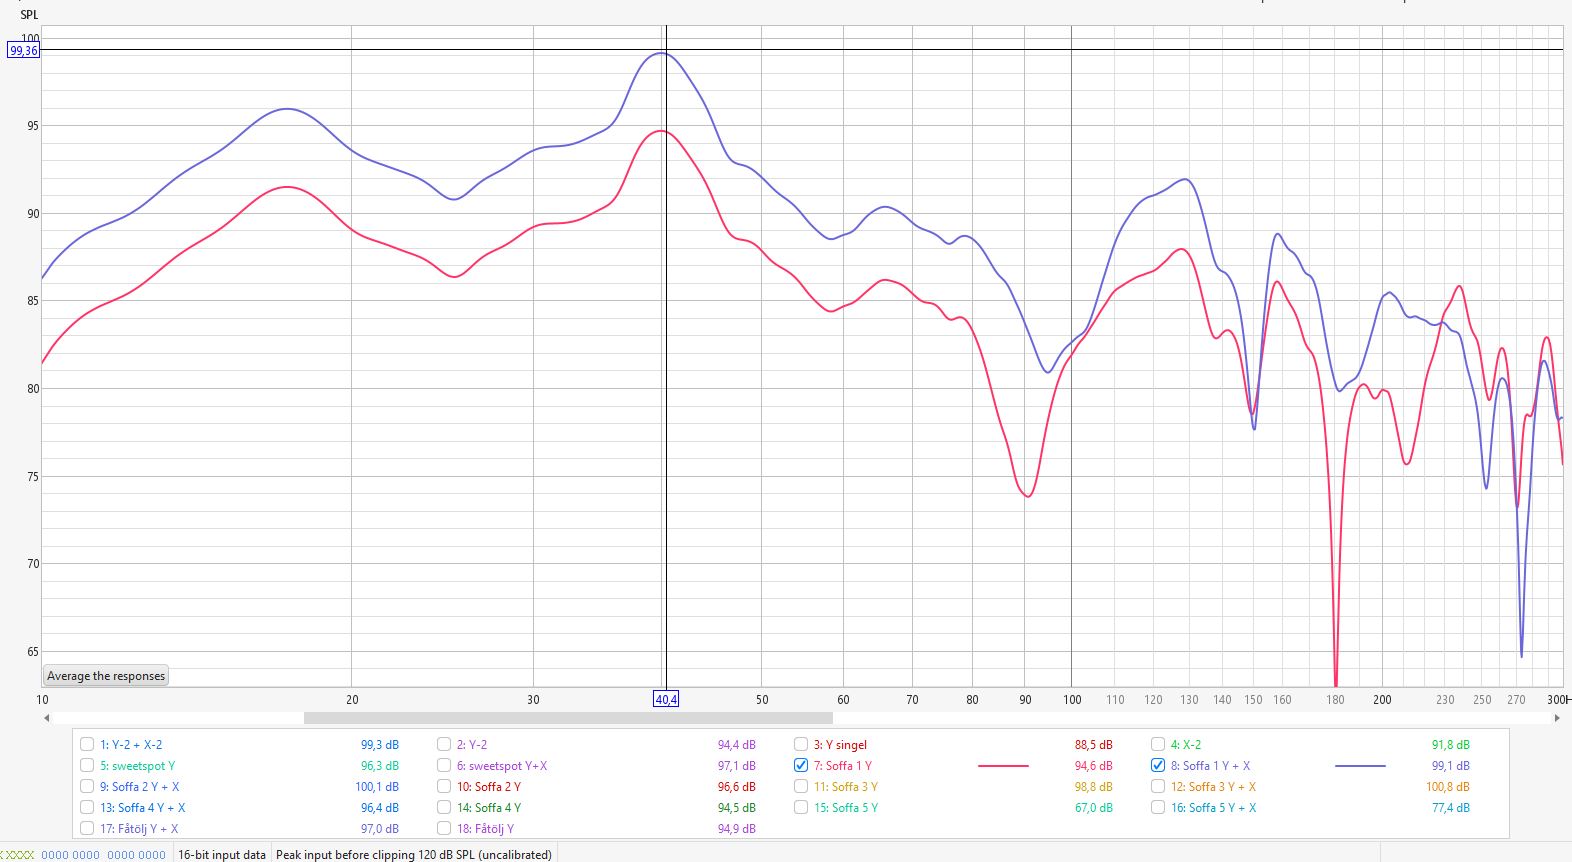
Task: Toggle the 14: Soffa 4 Y checkbox
Action: point(444,807)
